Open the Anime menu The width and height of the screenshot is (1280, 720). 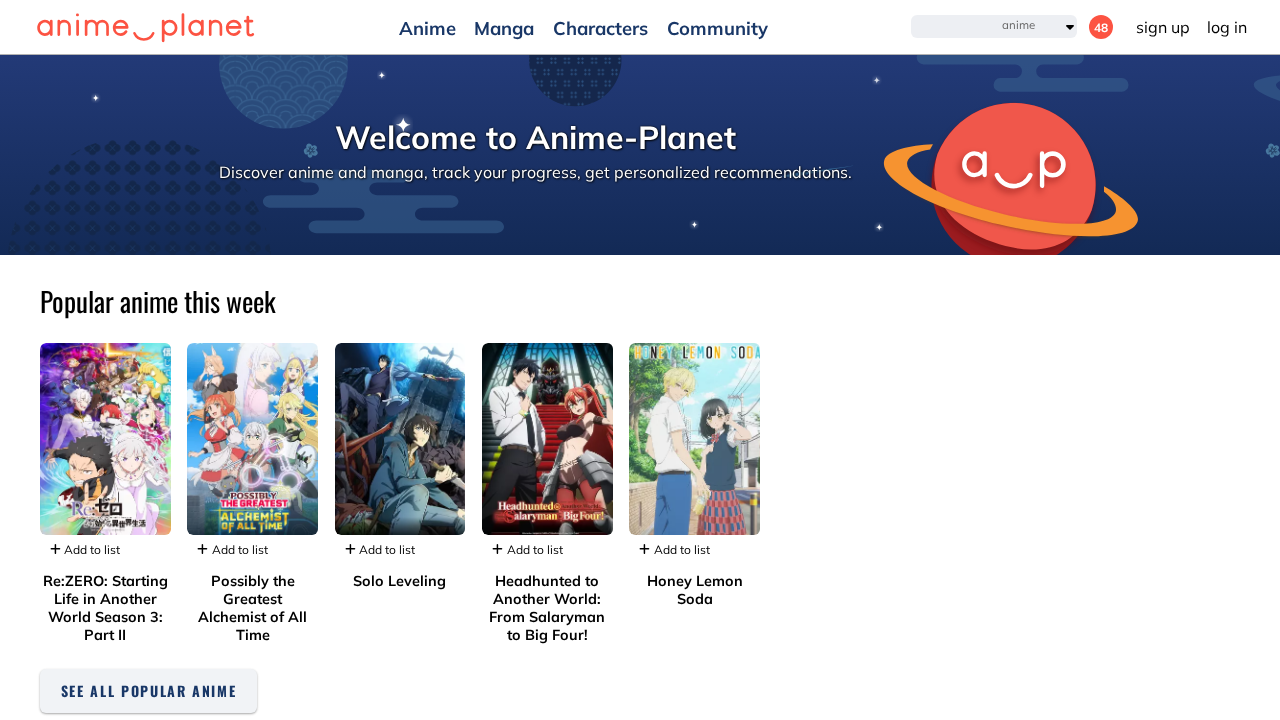point(427,28)
